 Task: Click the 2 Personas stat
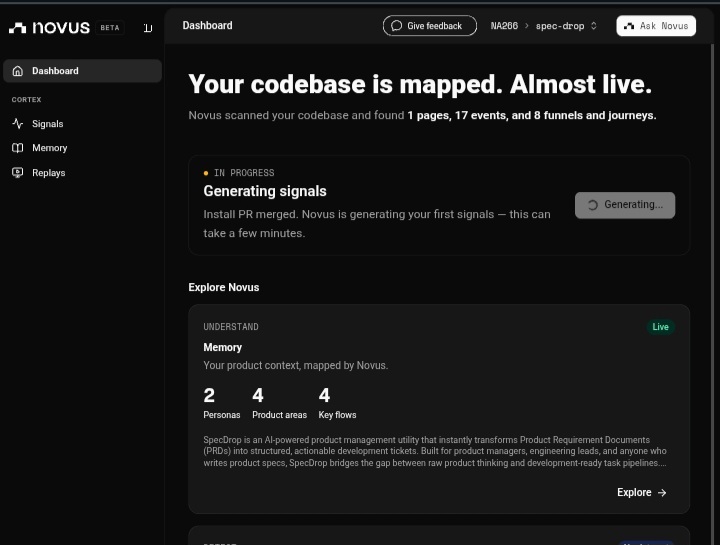click(222, 403)
